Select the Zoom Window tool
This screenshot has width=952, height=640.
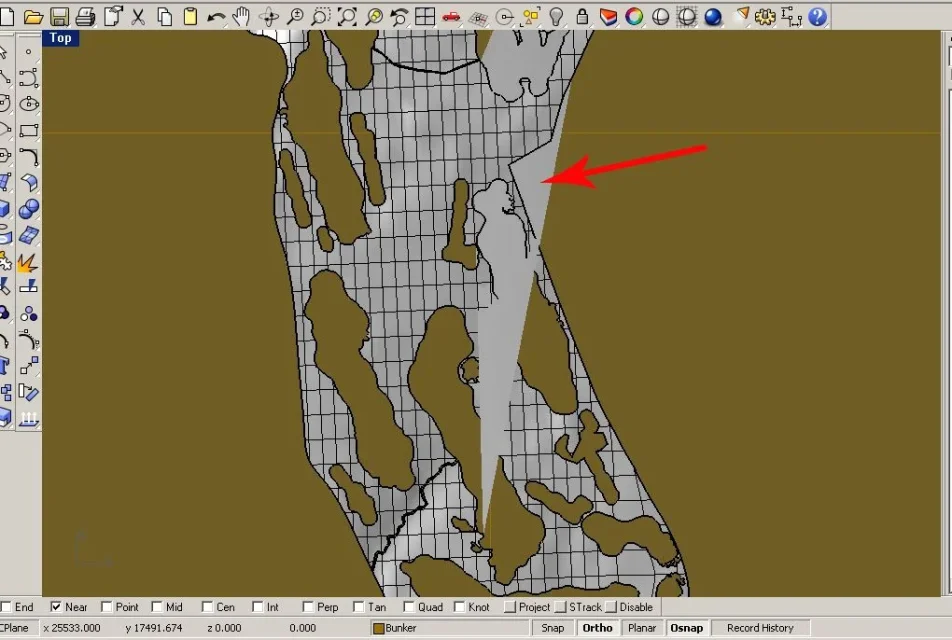(321, 16)
